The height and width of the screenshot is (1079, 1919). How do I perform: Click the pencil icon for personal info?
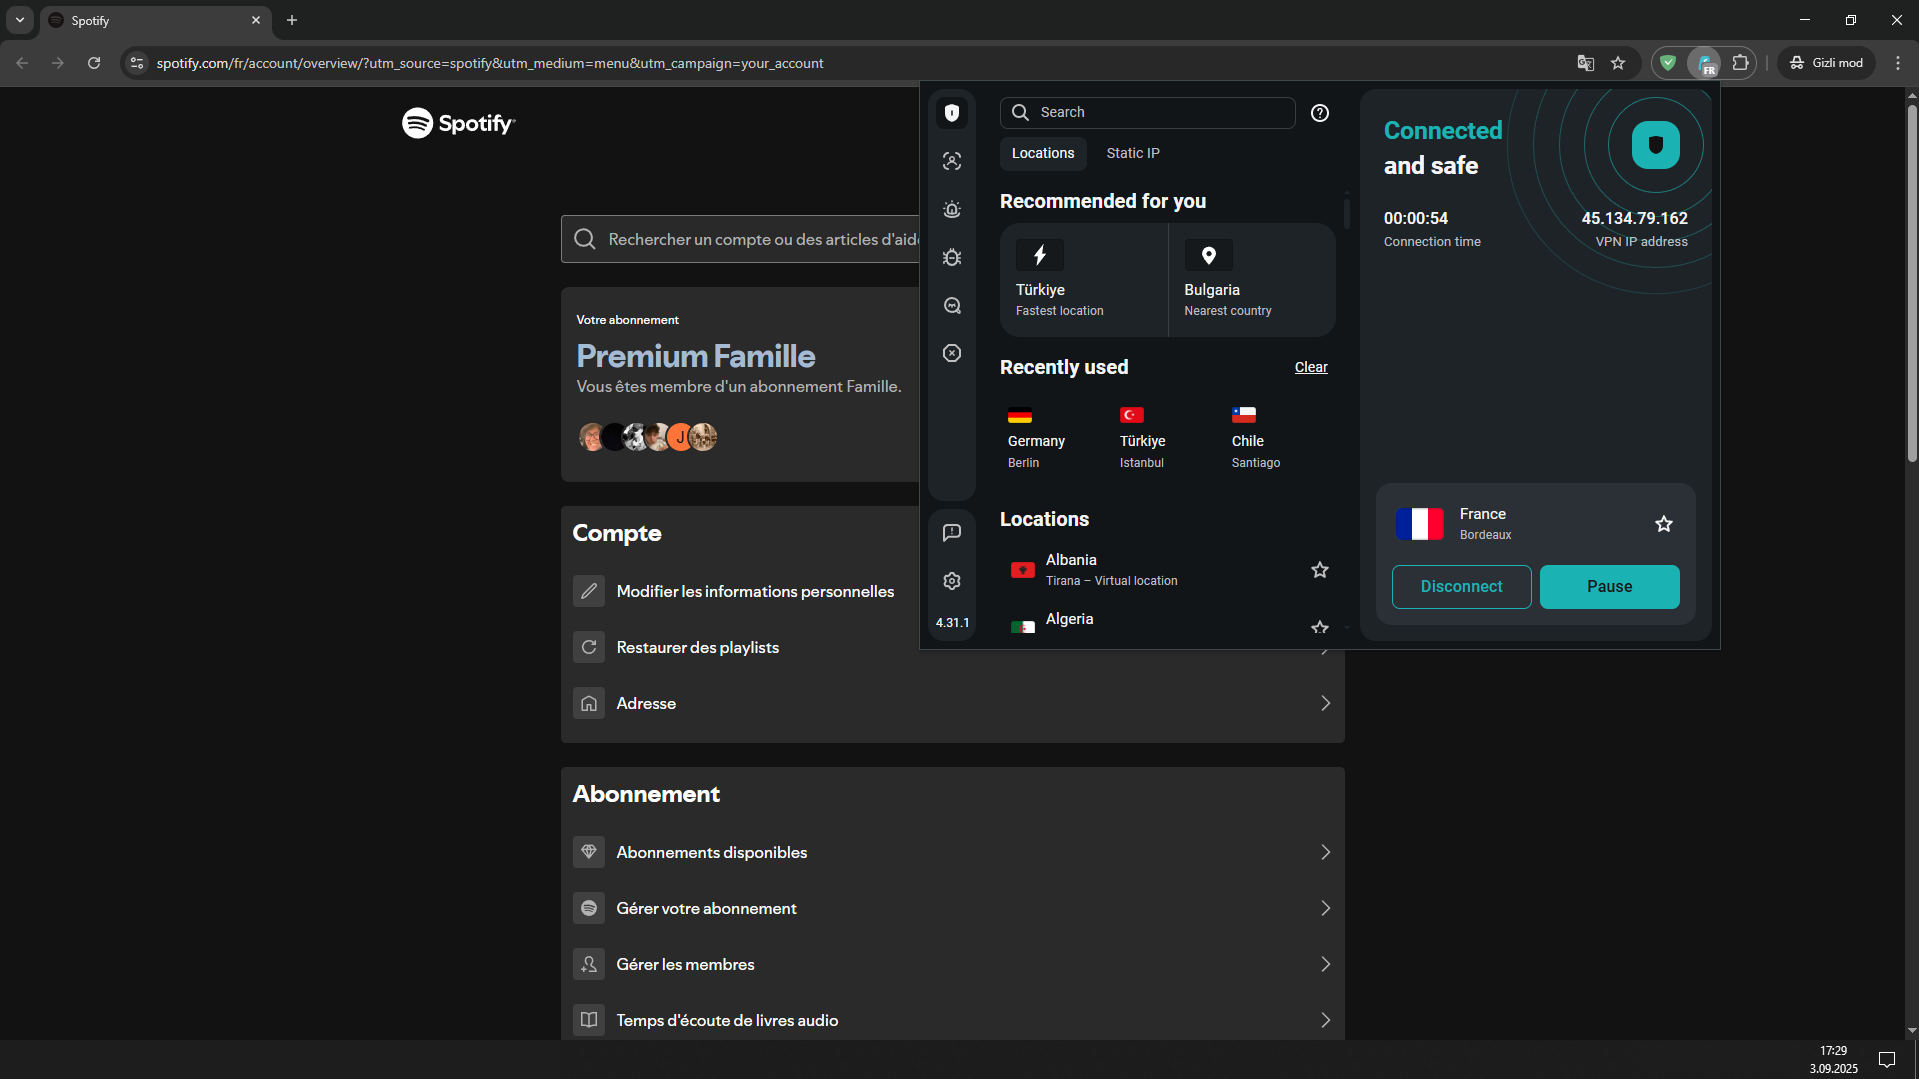[x=589, y=591]
